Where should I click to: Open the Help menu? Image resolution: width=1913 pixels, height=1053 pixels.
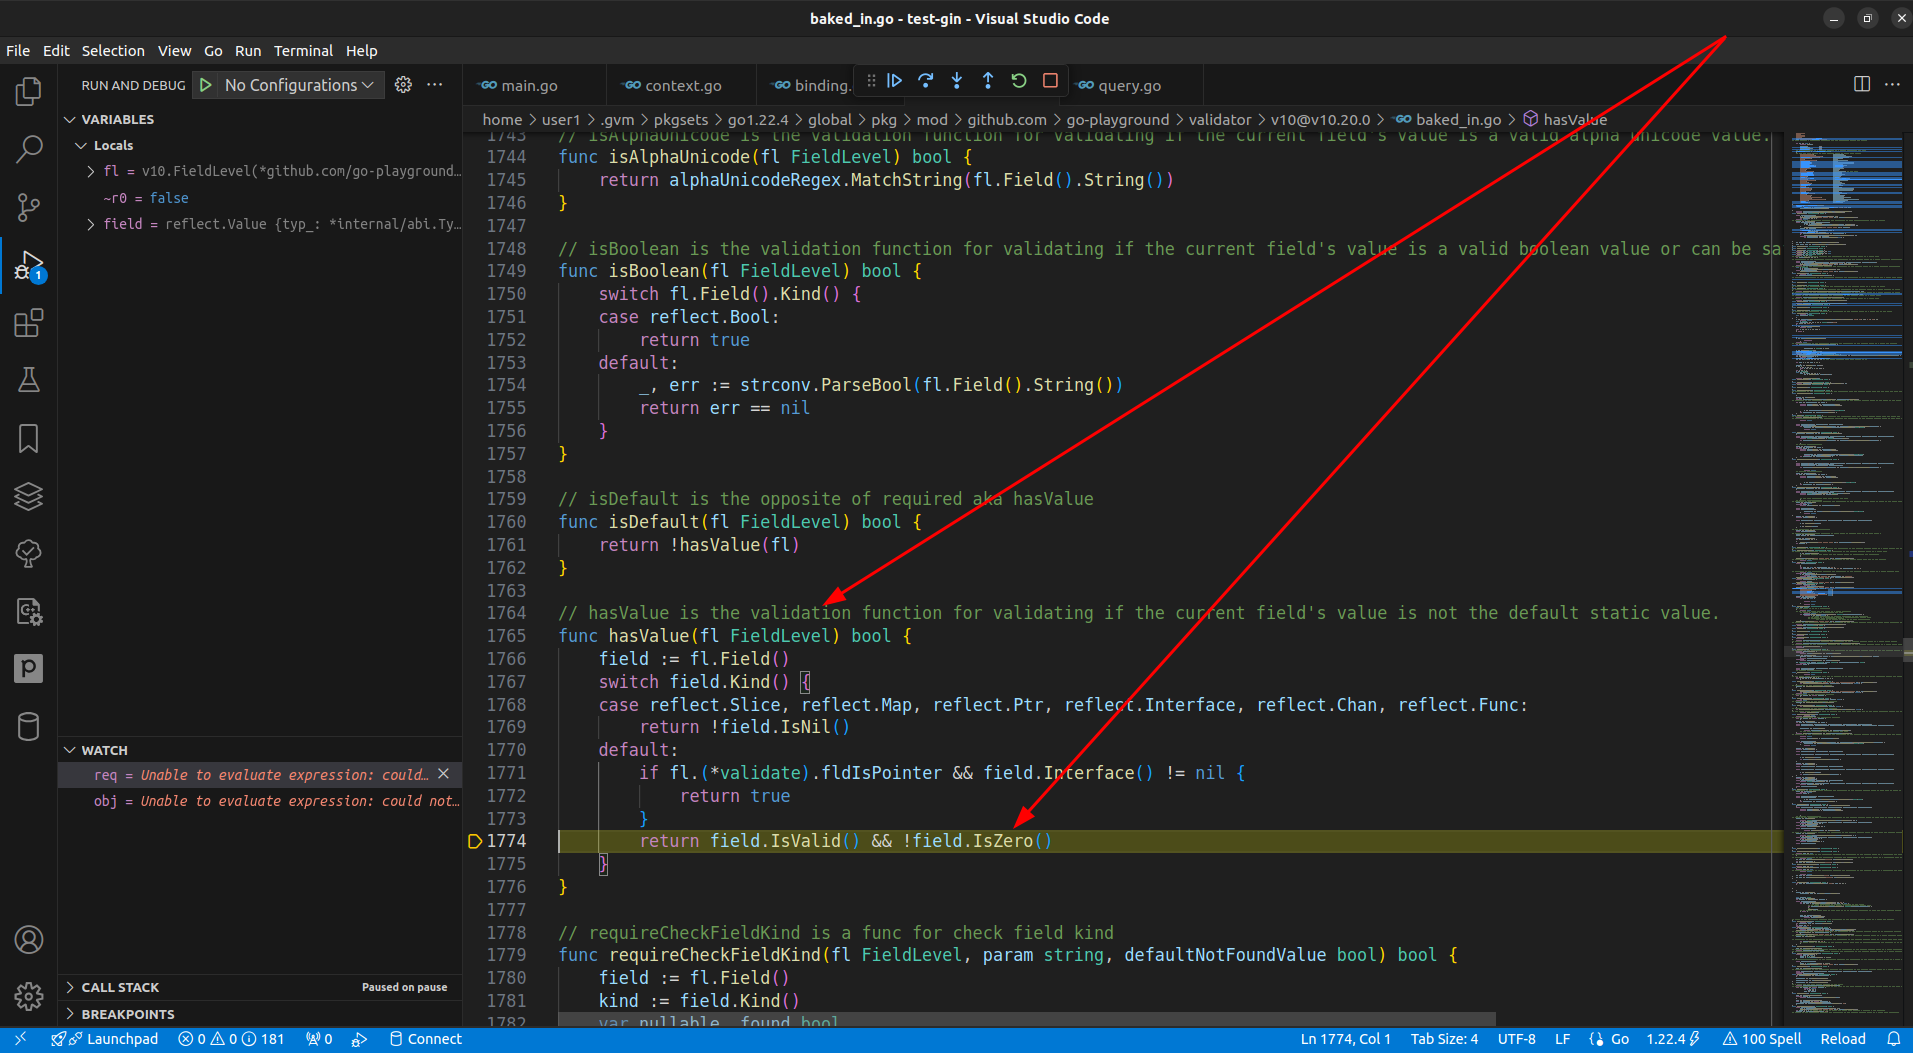[362, 50]
